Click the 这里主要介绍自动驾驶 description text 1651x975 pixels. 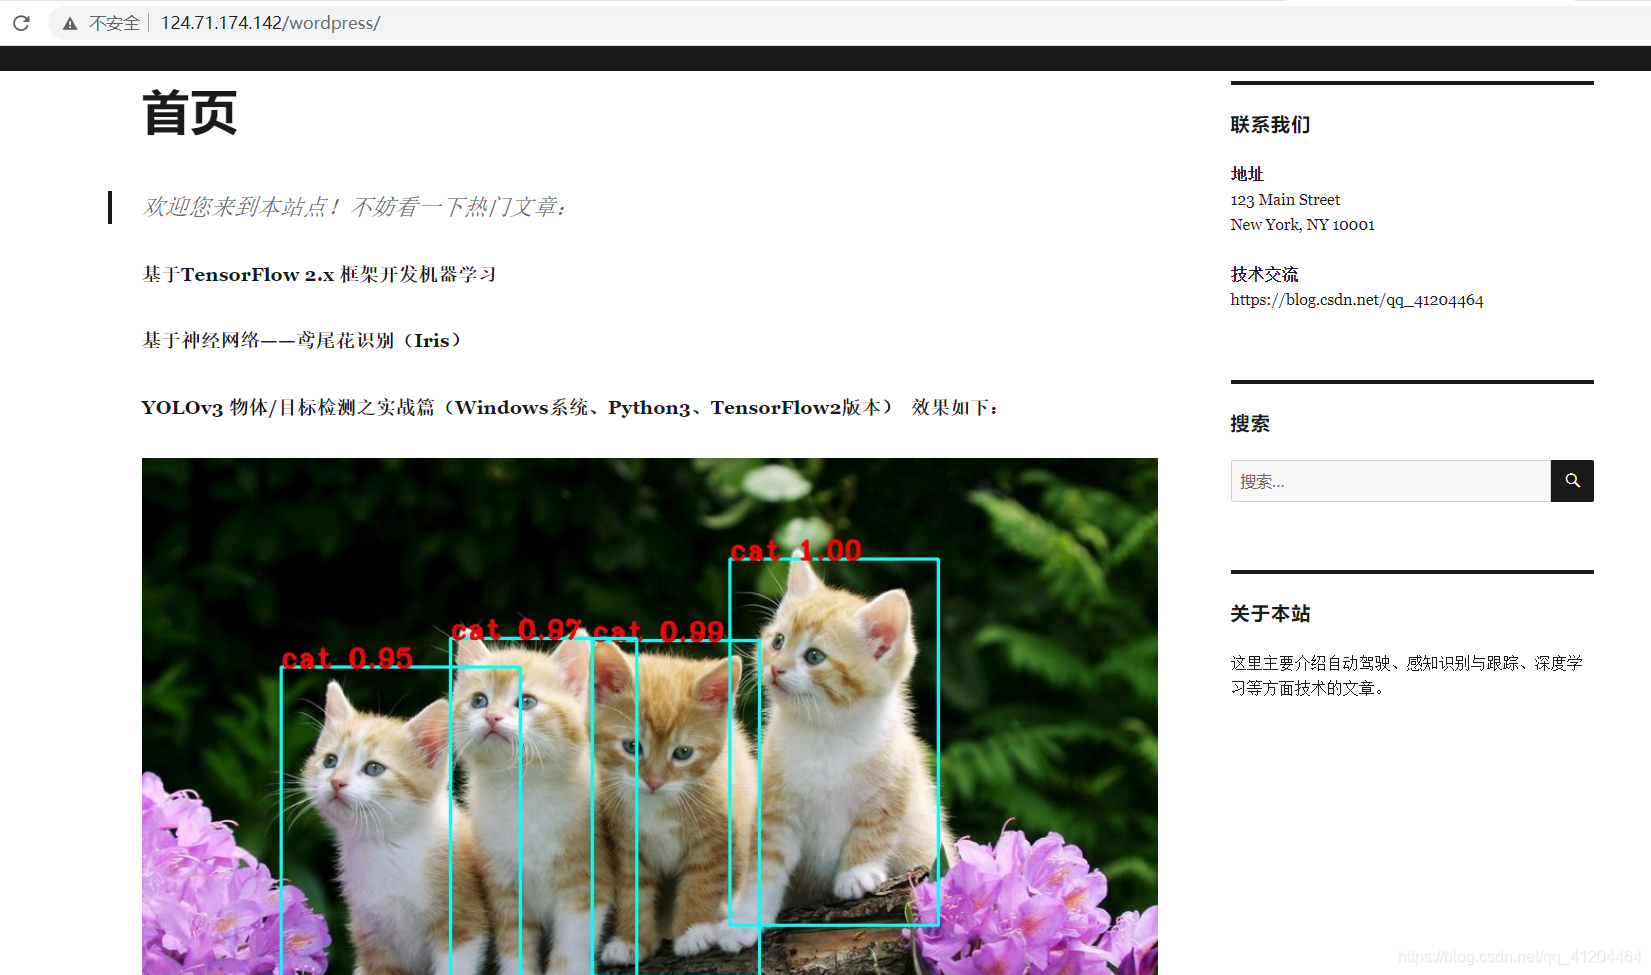(1406, 675)
